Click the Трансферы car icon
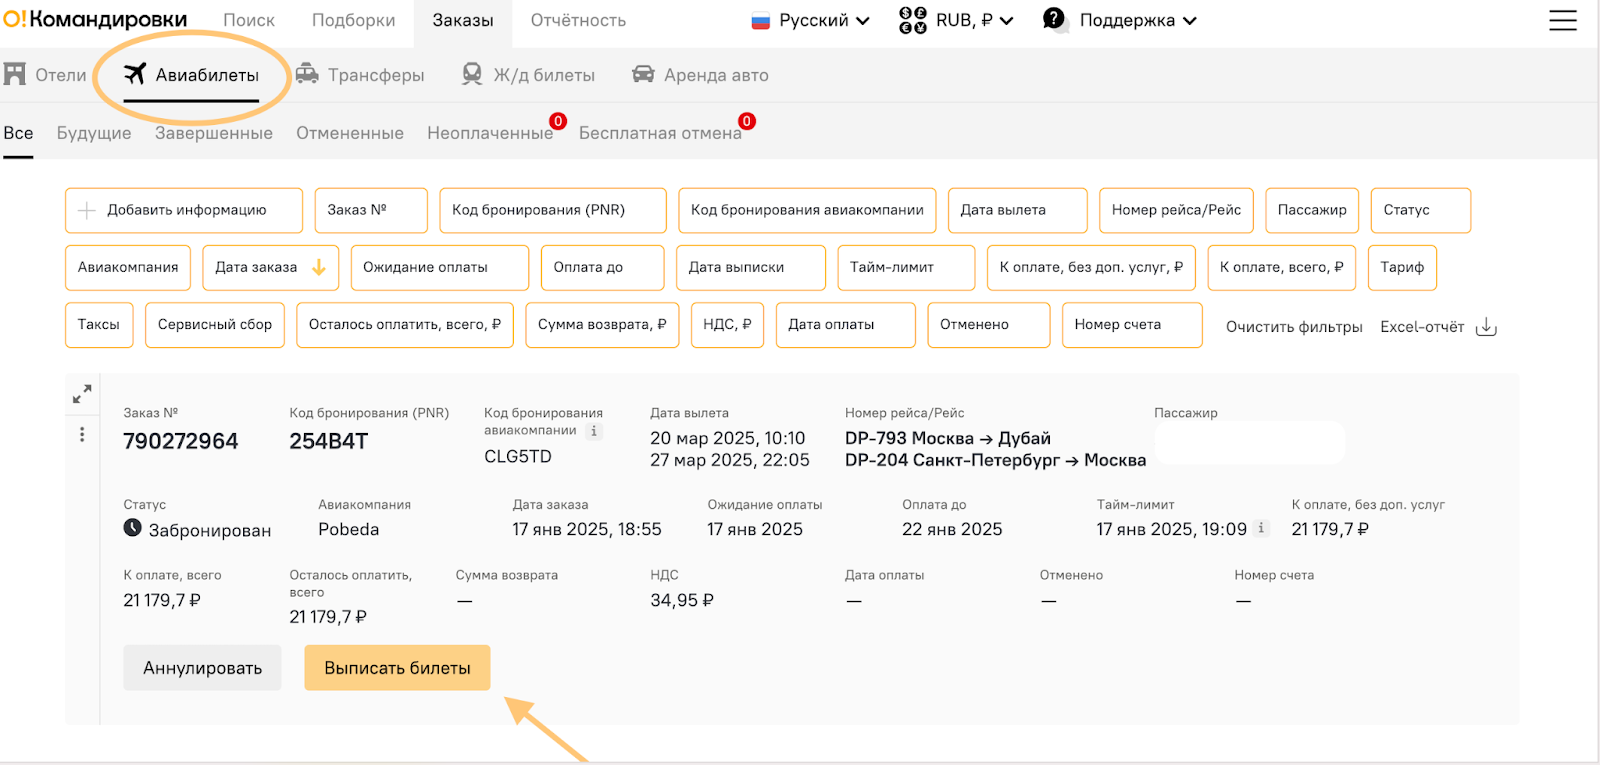The image size is (1600, 765). (307, 74)
